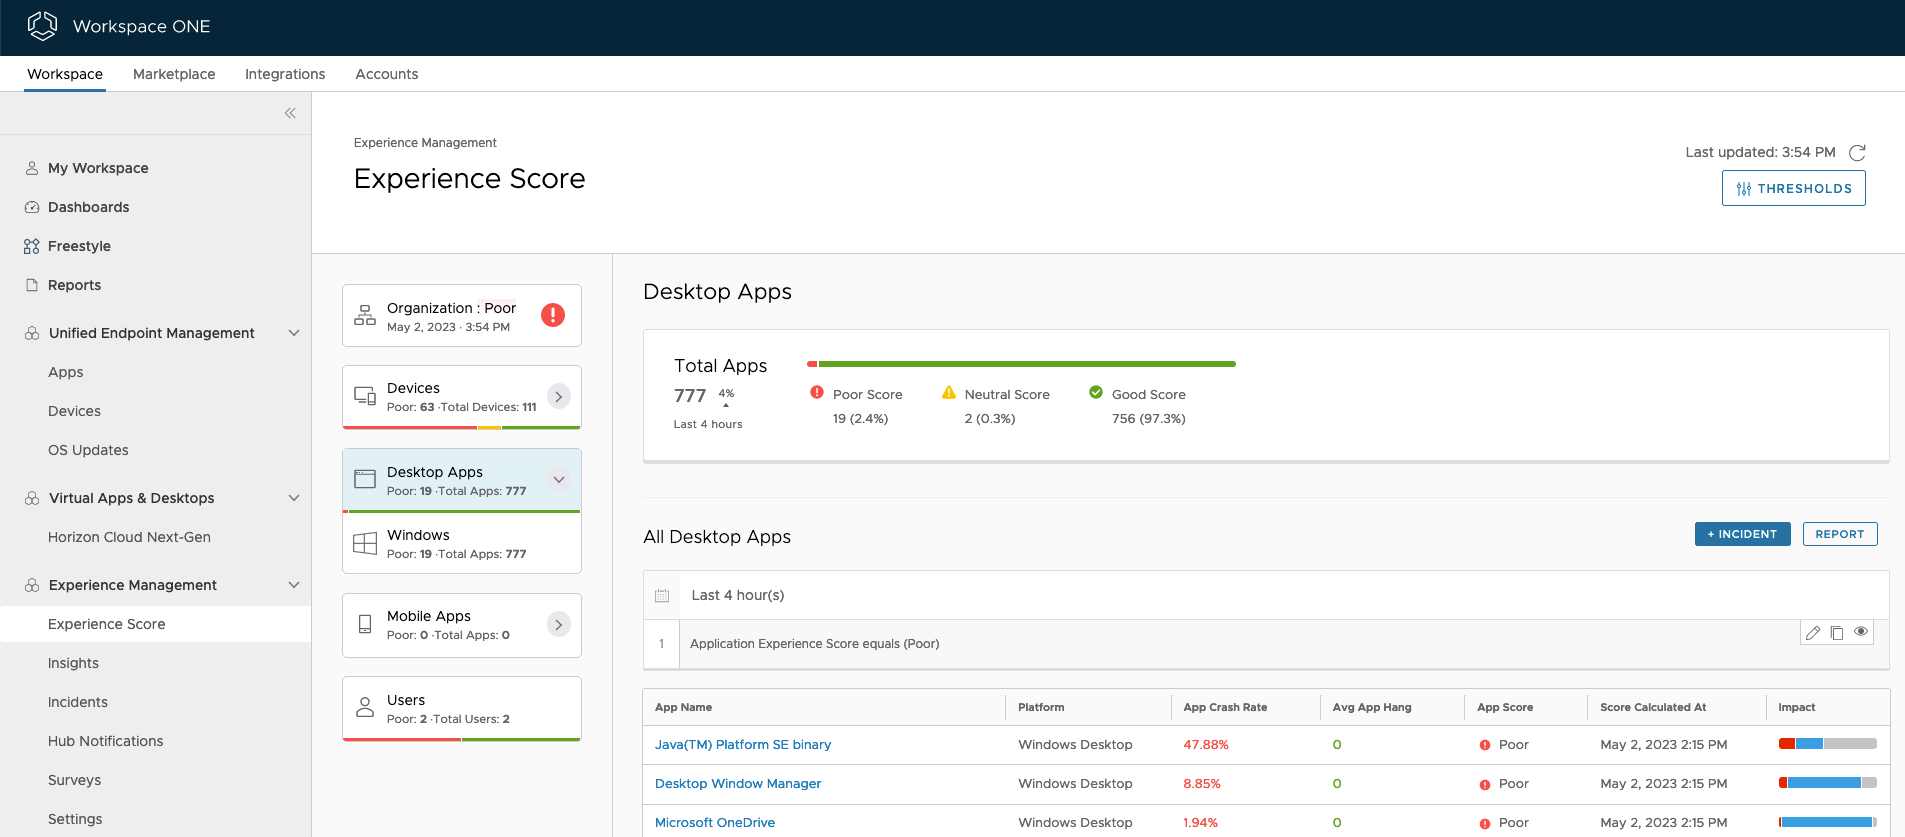Select Insights in the sidebar
This screenshot has height=837, width=1905.
pos(73,663)
